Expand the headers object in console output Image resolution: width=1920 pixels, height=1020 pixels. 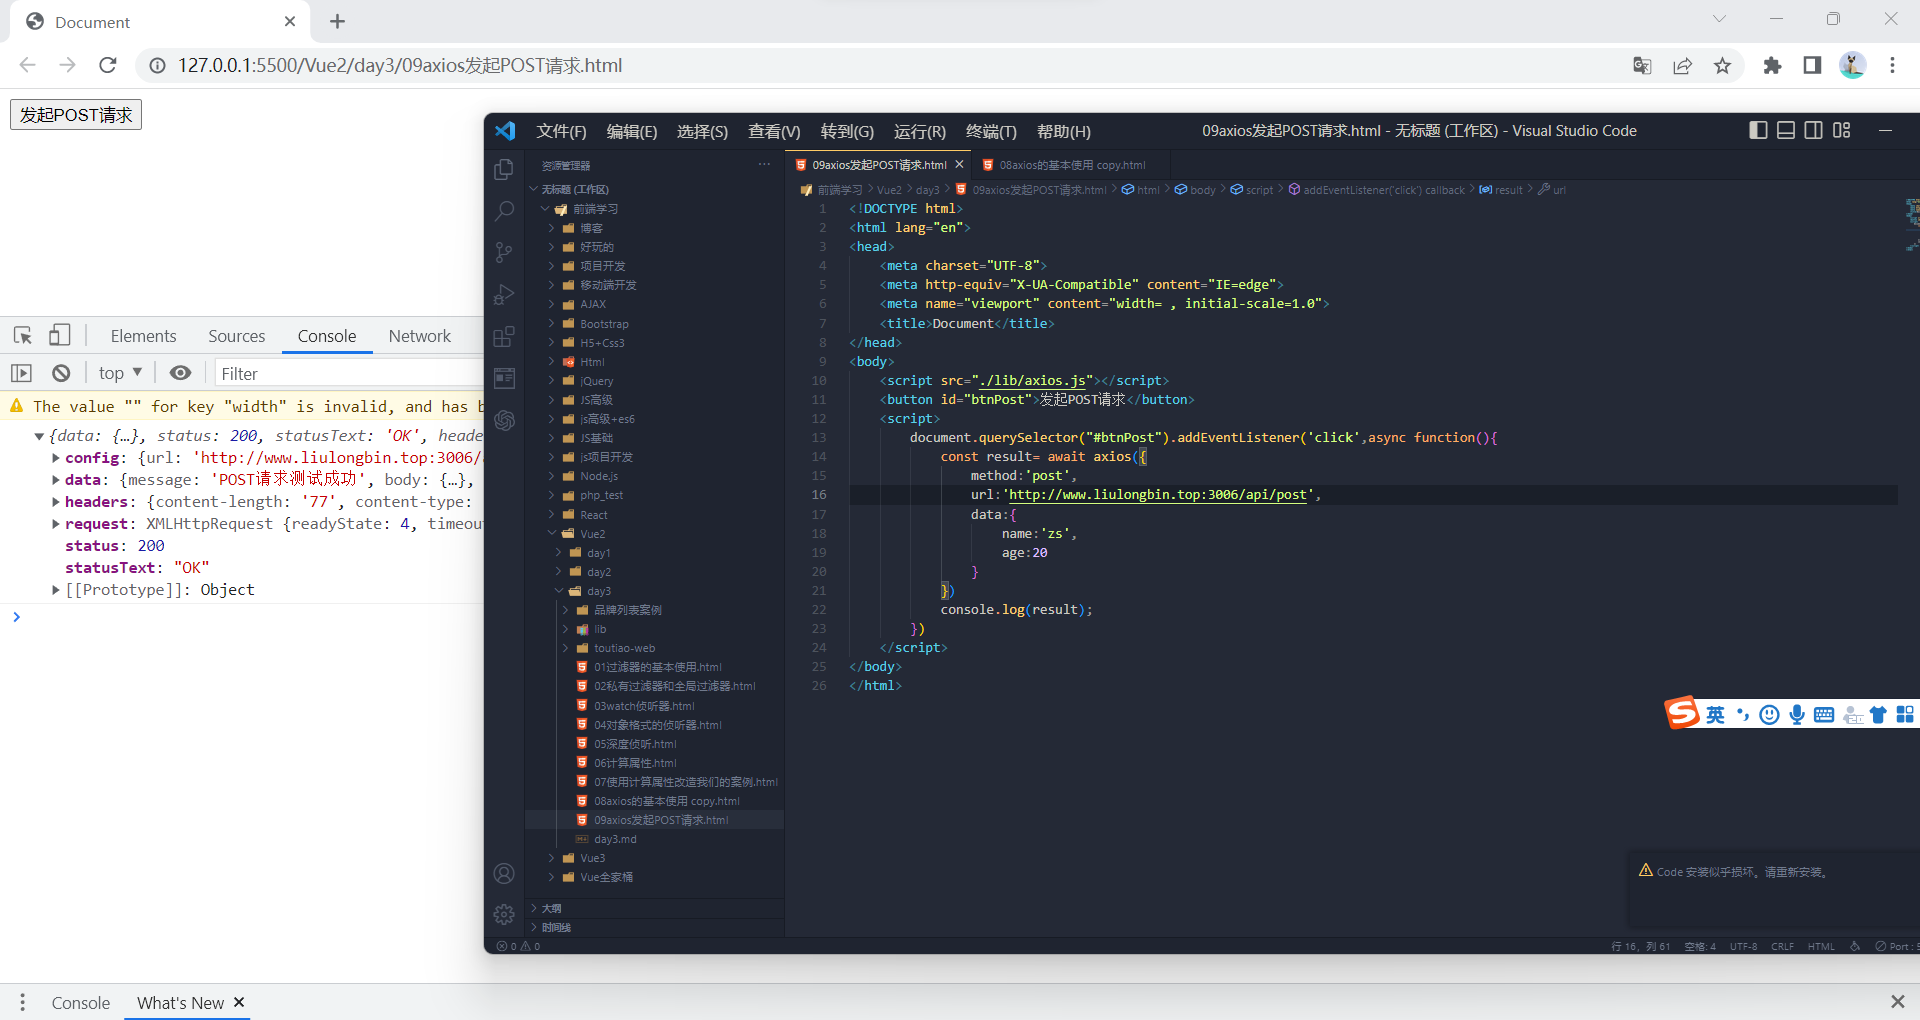pos(55,501)
